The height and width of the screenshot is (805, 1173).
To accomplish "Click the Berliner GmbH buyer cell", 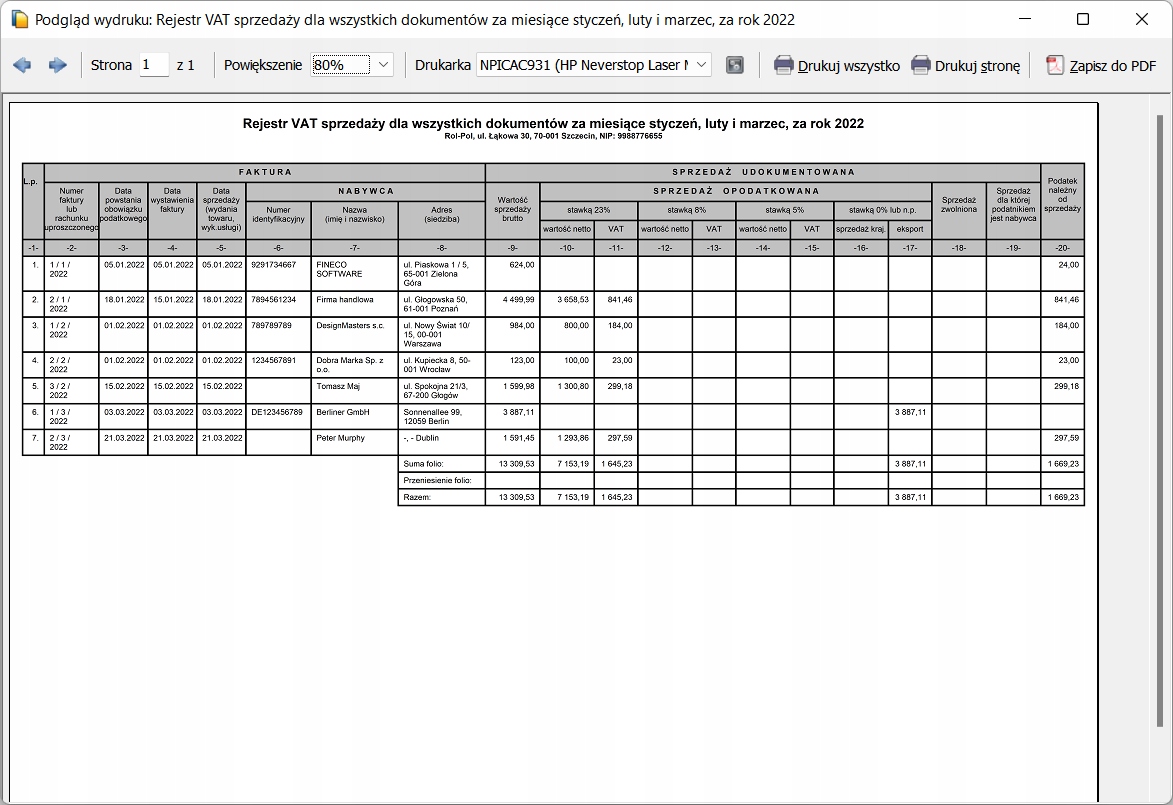I will [x=354, y=412].
